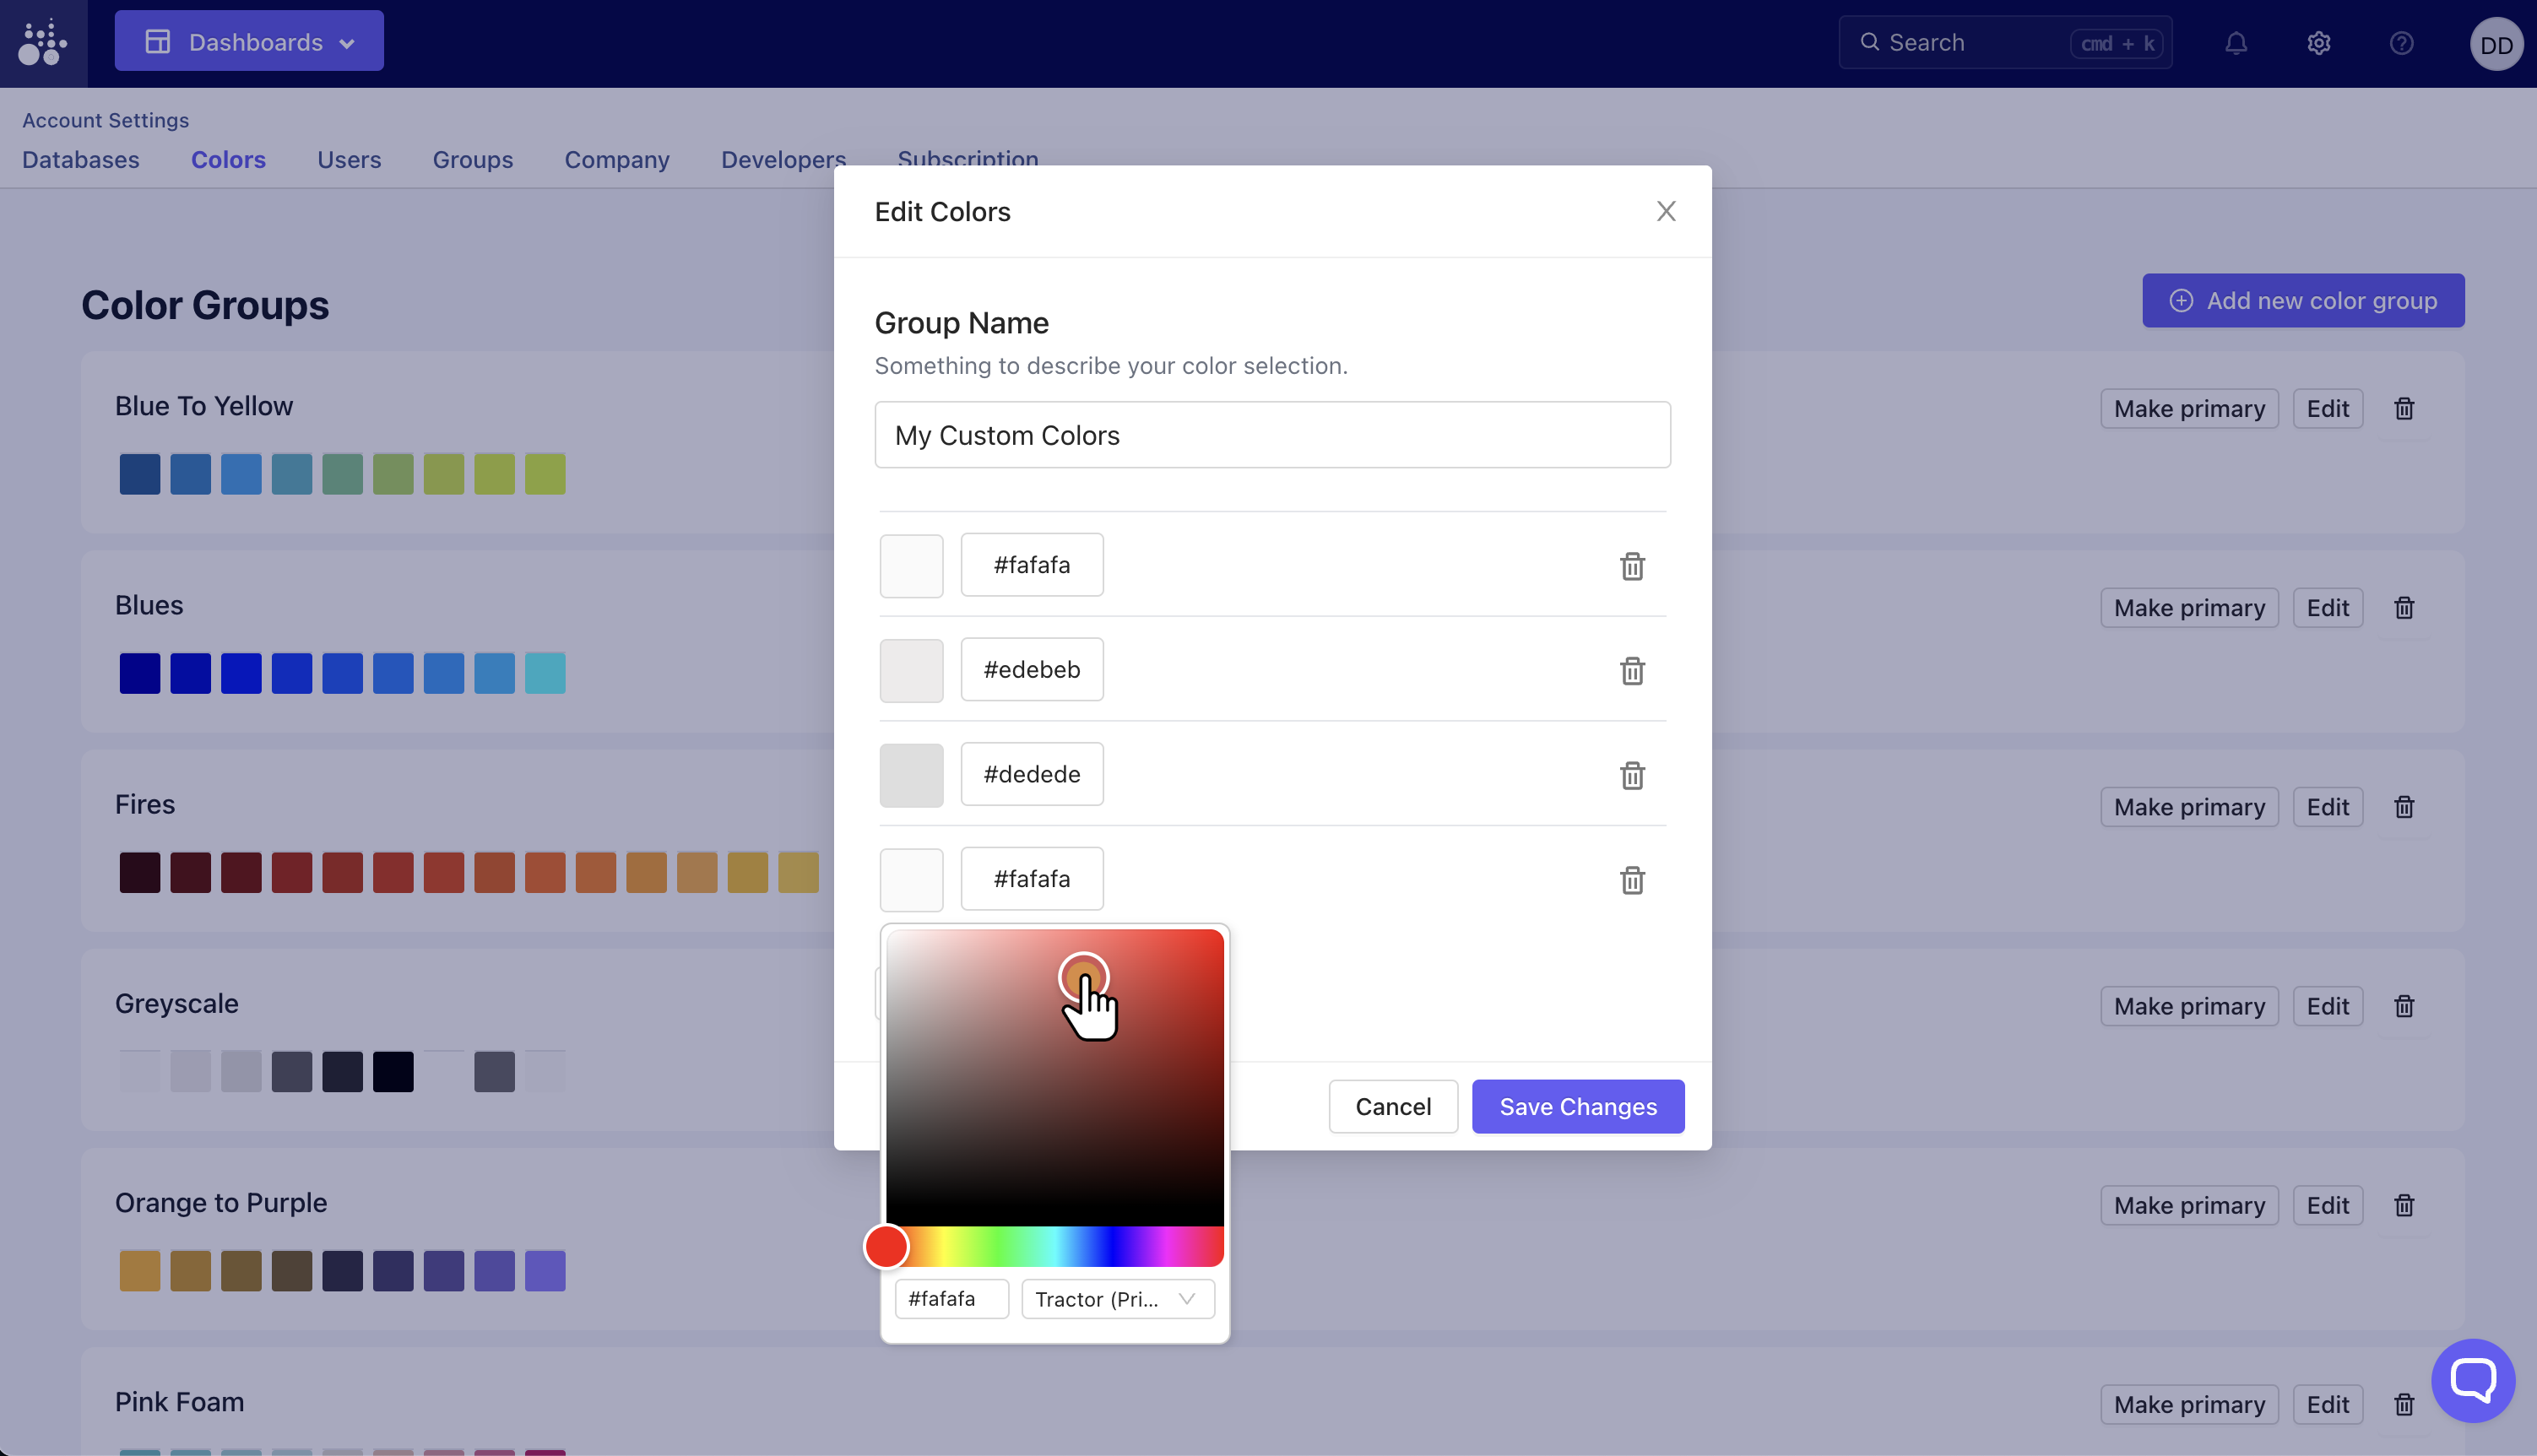
Task: Expand the Dashboards dropdown
Action: point(249,42)
